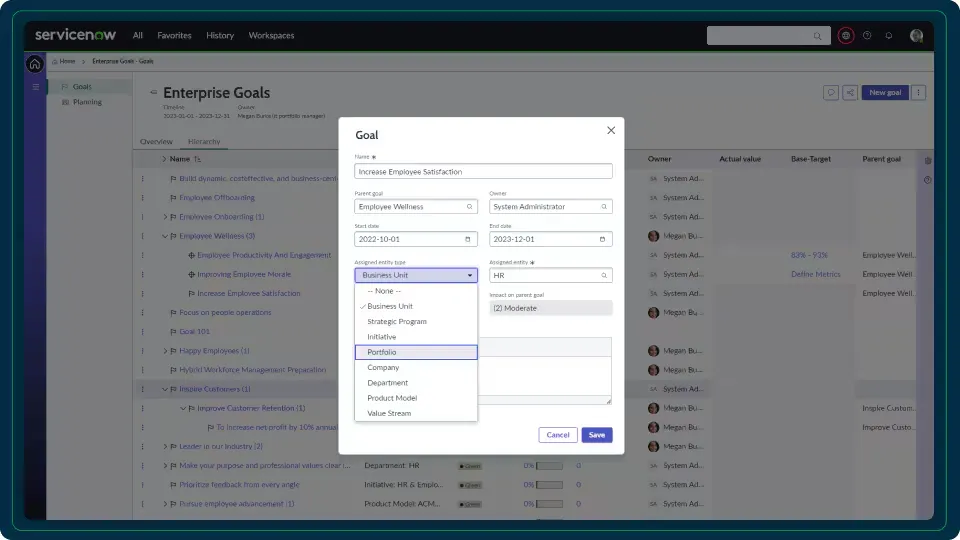Screen dimensions: 960x540
Task: Open the All menu
Action: (138, 36)
